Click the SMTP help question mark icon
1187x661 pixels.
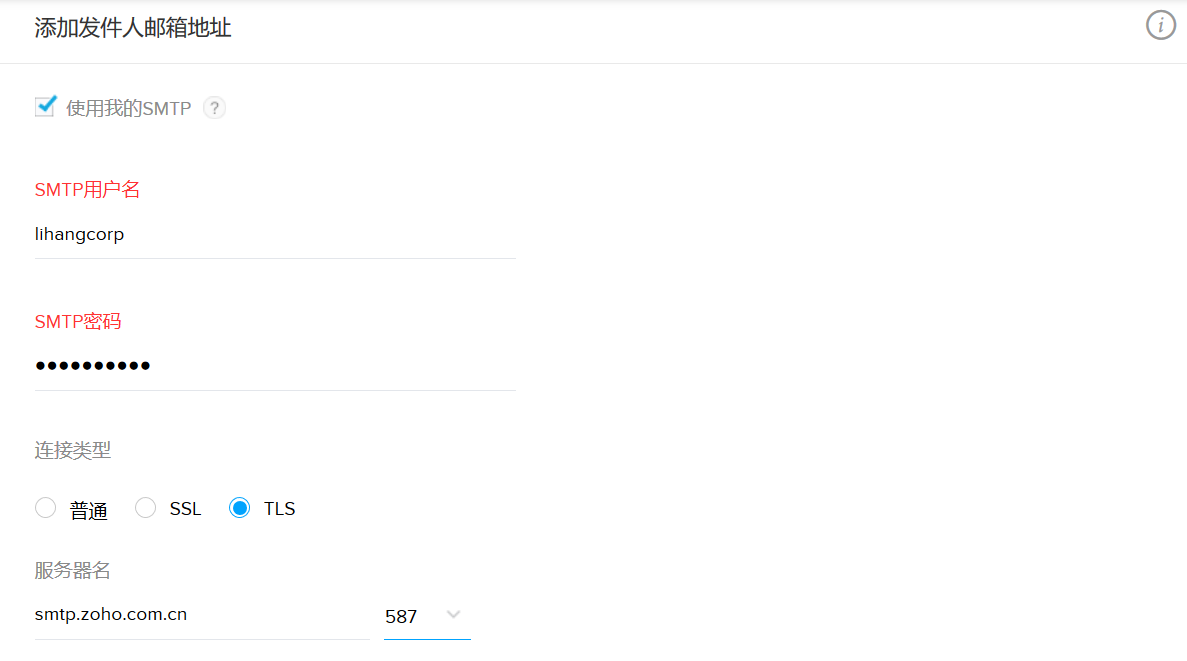pyautogui.click(x=214, y=108)
